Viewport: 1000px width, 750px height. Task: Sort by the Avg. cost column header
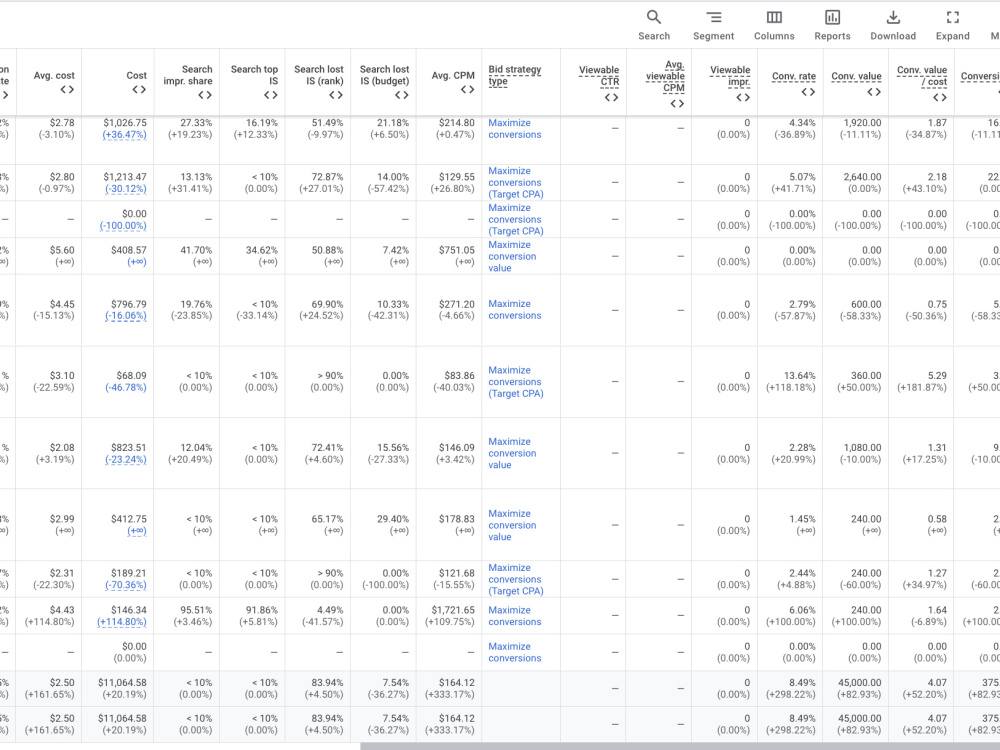(x=54, y=75)
